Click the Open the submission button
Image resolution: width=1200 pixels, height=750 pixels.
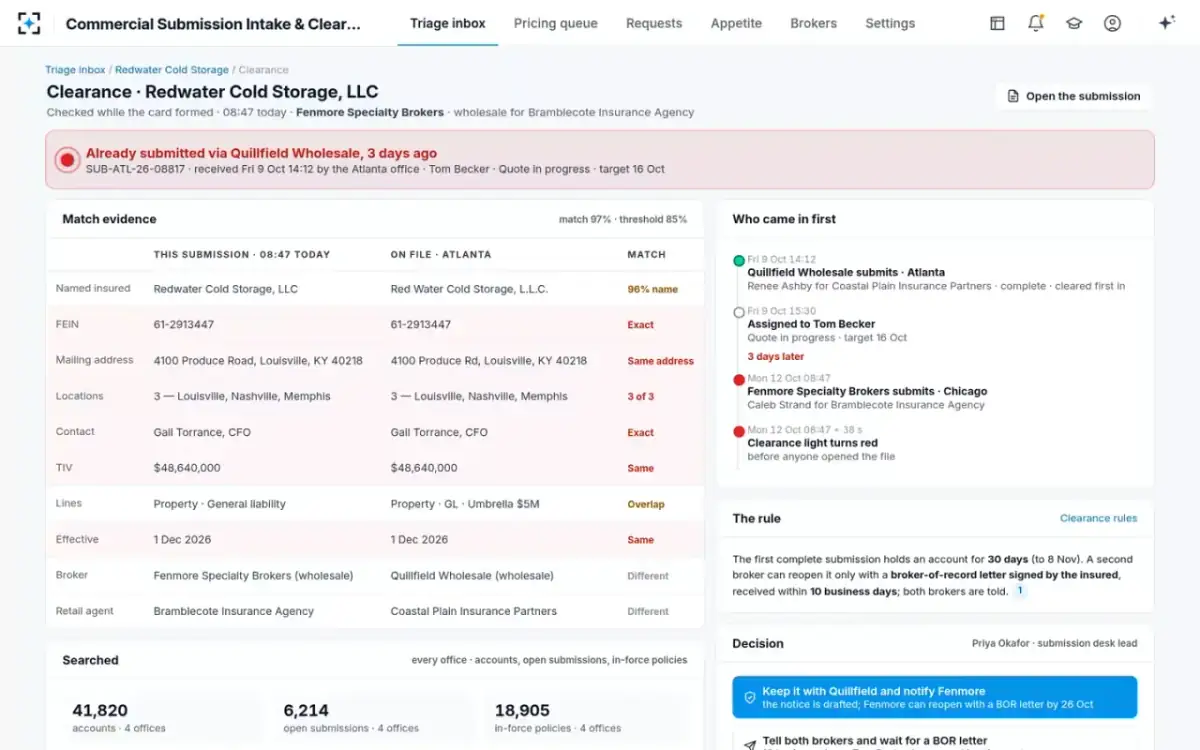[x=1073, y=96]
